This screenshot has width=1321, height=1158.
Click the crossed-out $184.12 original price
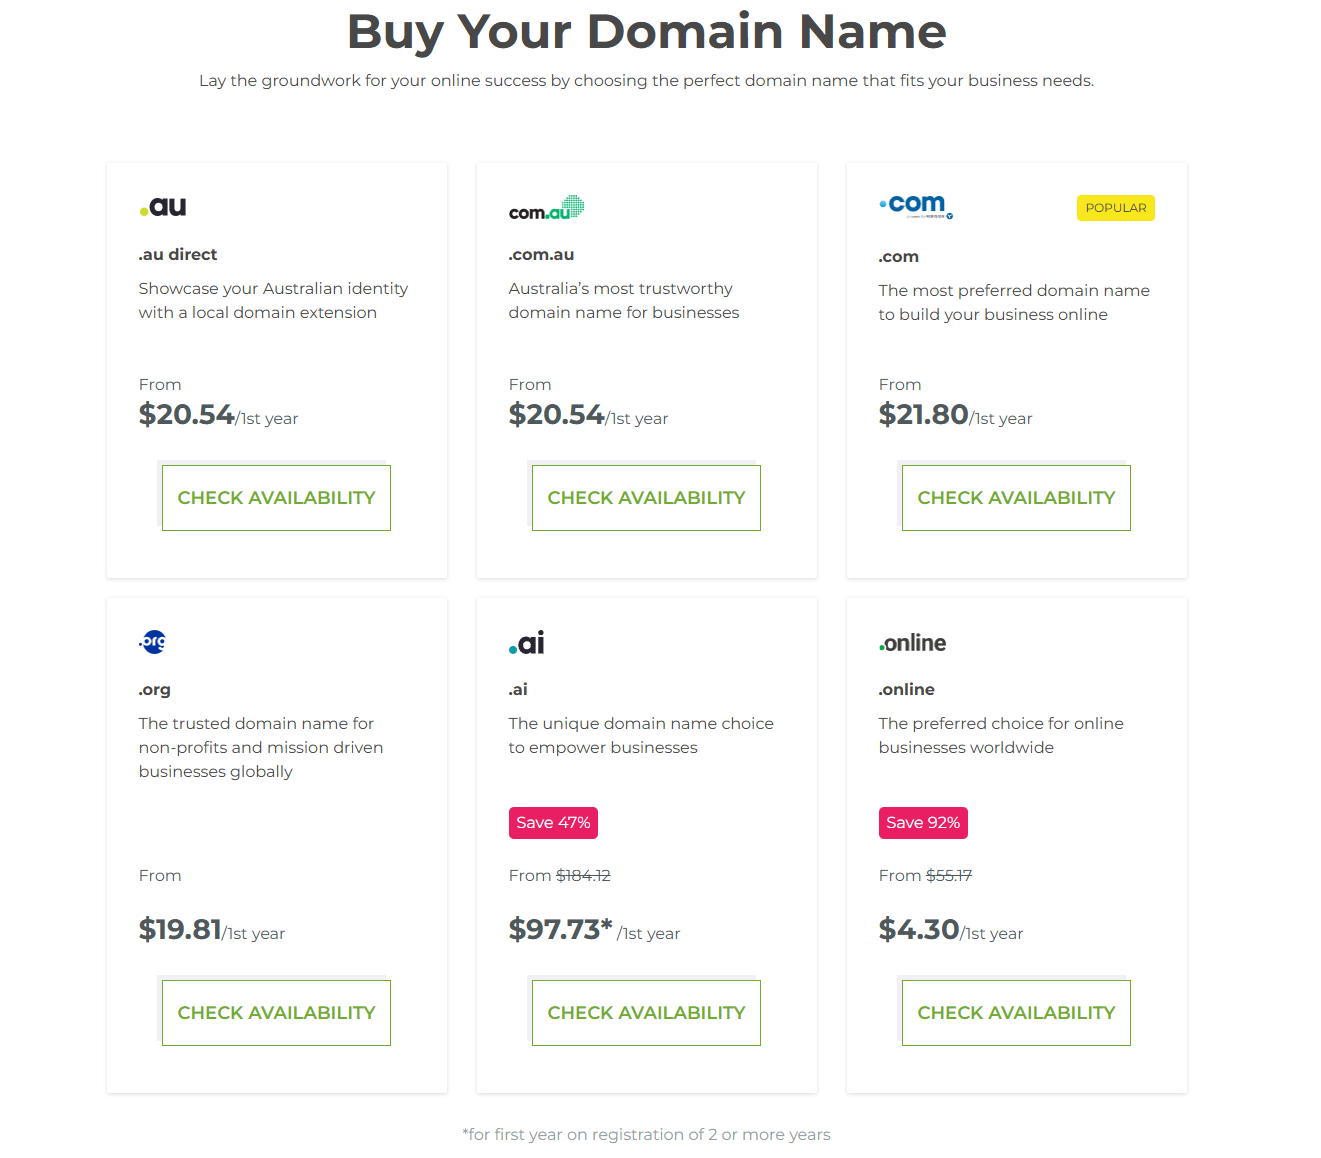coord(583,875)
